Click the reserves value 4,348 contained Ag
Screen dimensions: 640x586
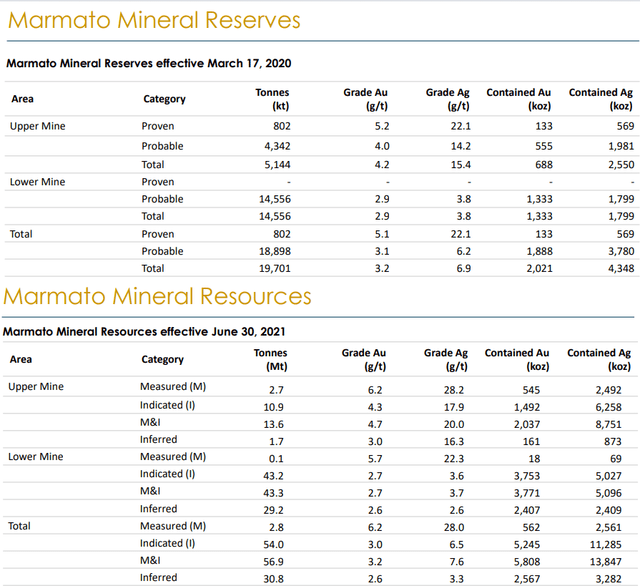click(621, 269)
